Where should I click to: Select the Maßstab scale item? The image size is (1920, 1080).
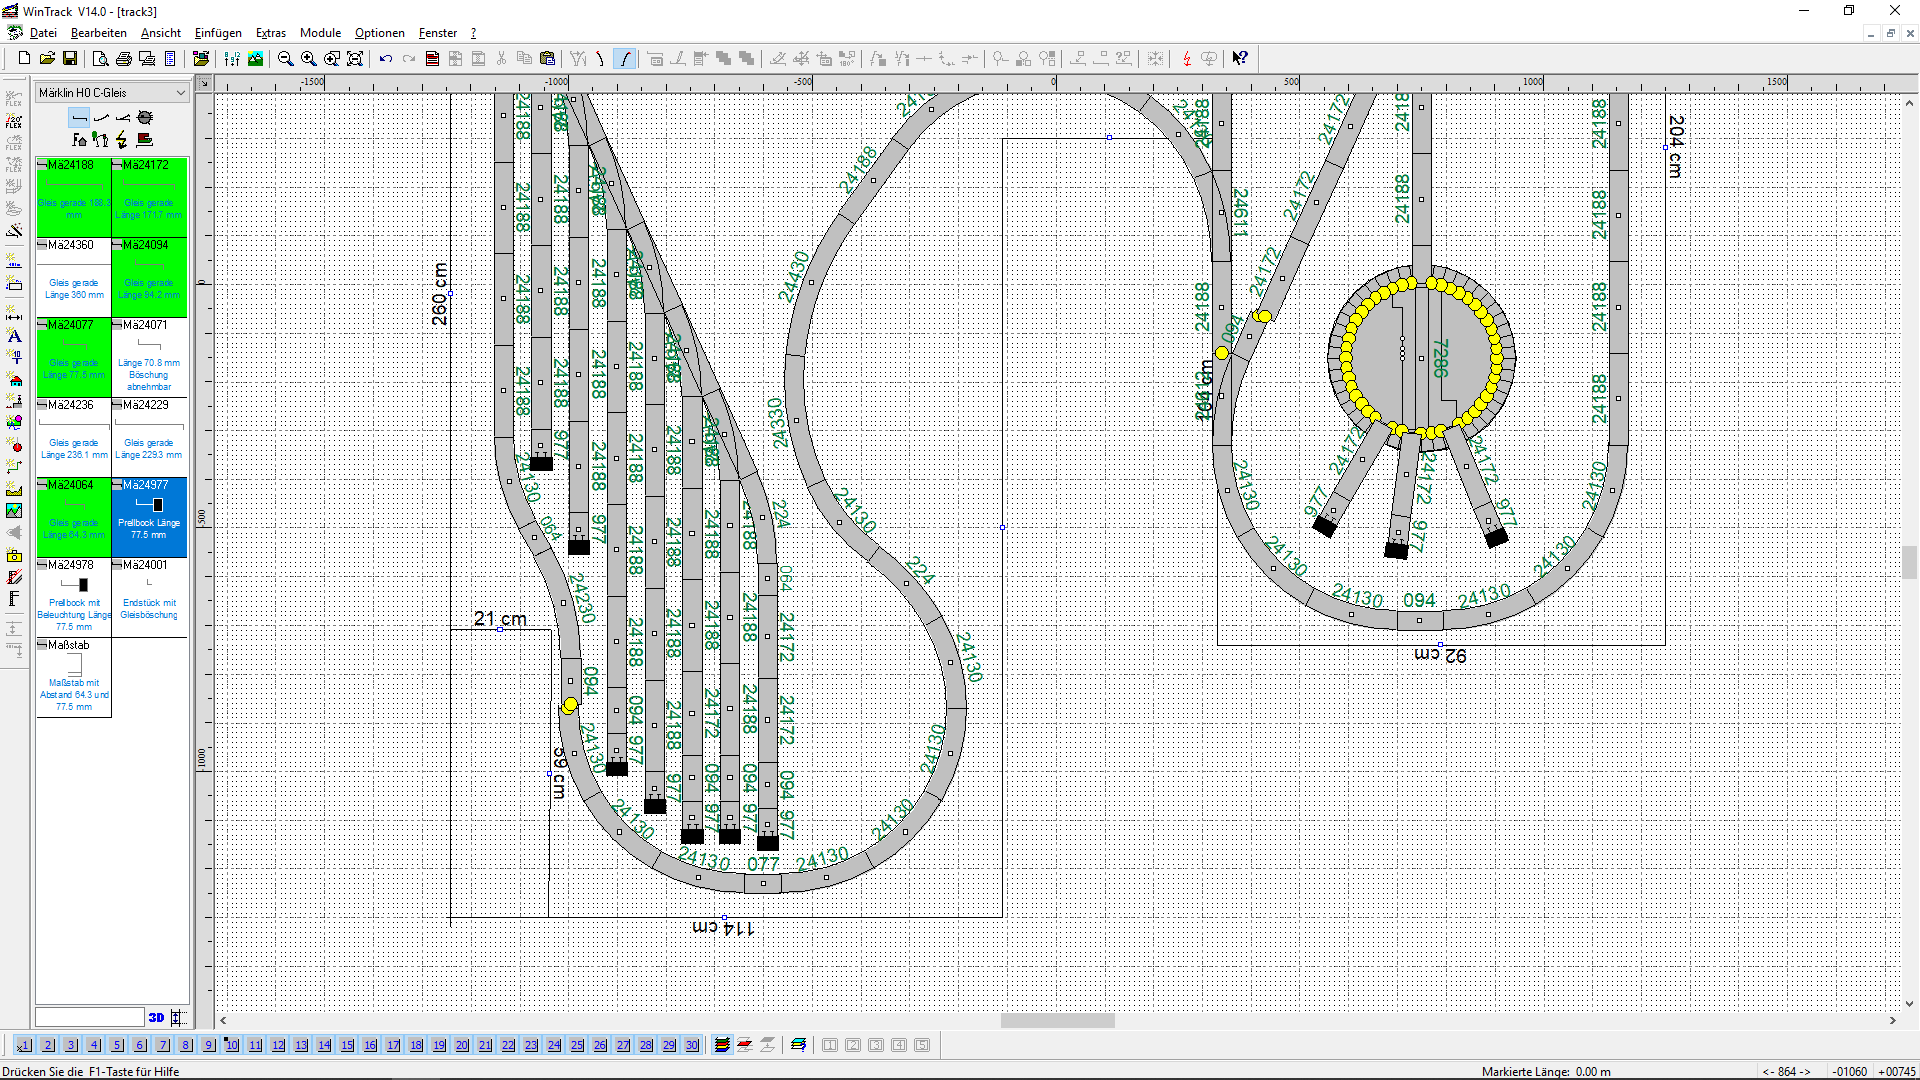point(74,677)
